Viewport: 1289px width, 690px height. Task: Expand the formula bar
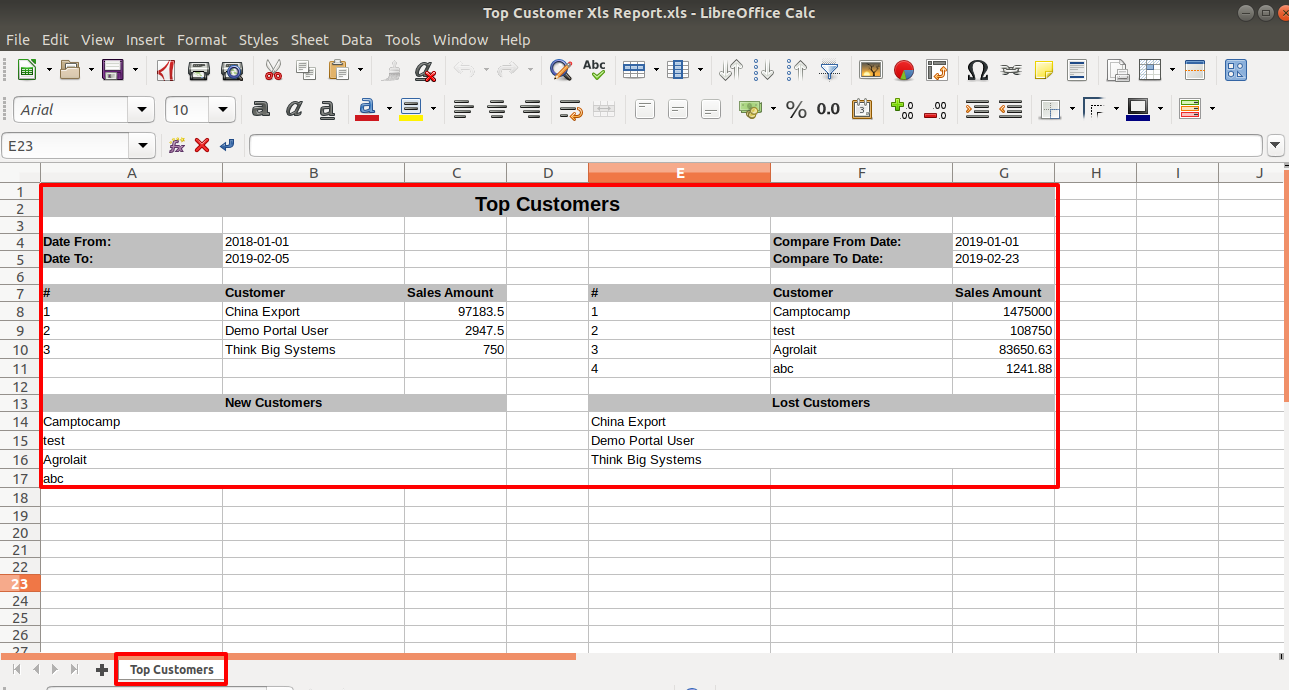[1275, 146]
